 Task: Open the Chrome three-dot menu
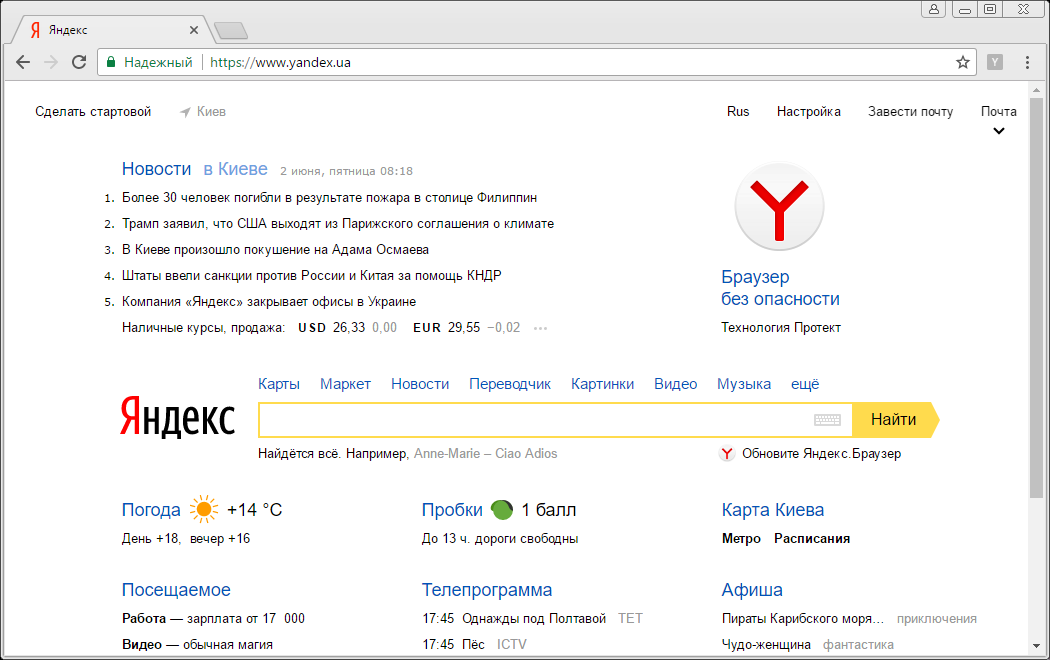pos(1027,62)
